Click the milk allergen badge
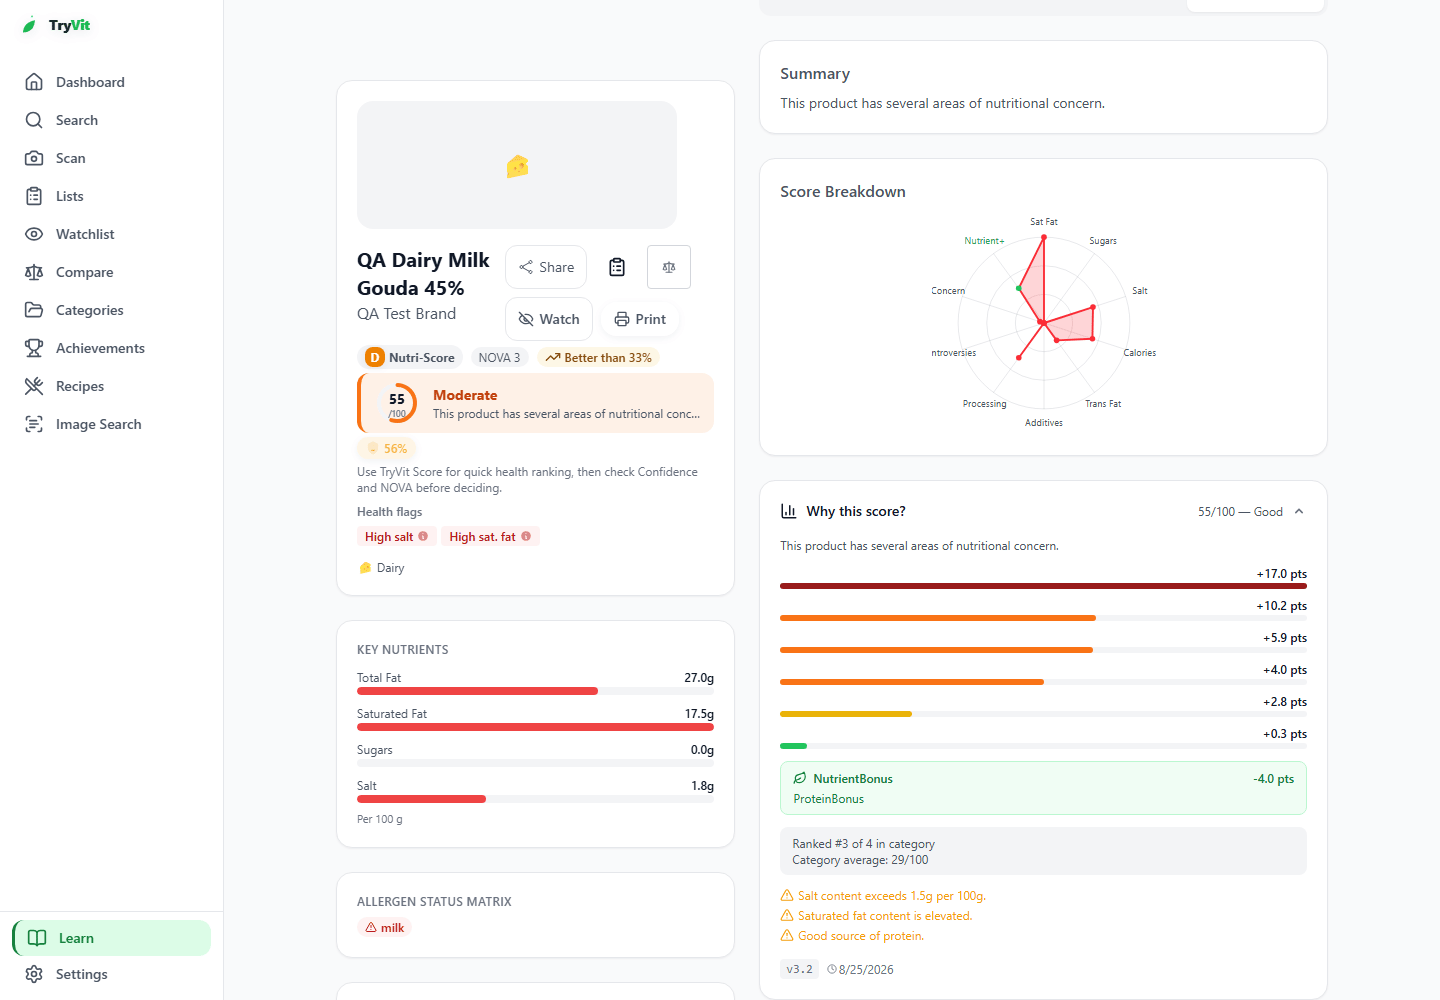This screenshot has width=1440, height=1000. [x=385, y=927]
